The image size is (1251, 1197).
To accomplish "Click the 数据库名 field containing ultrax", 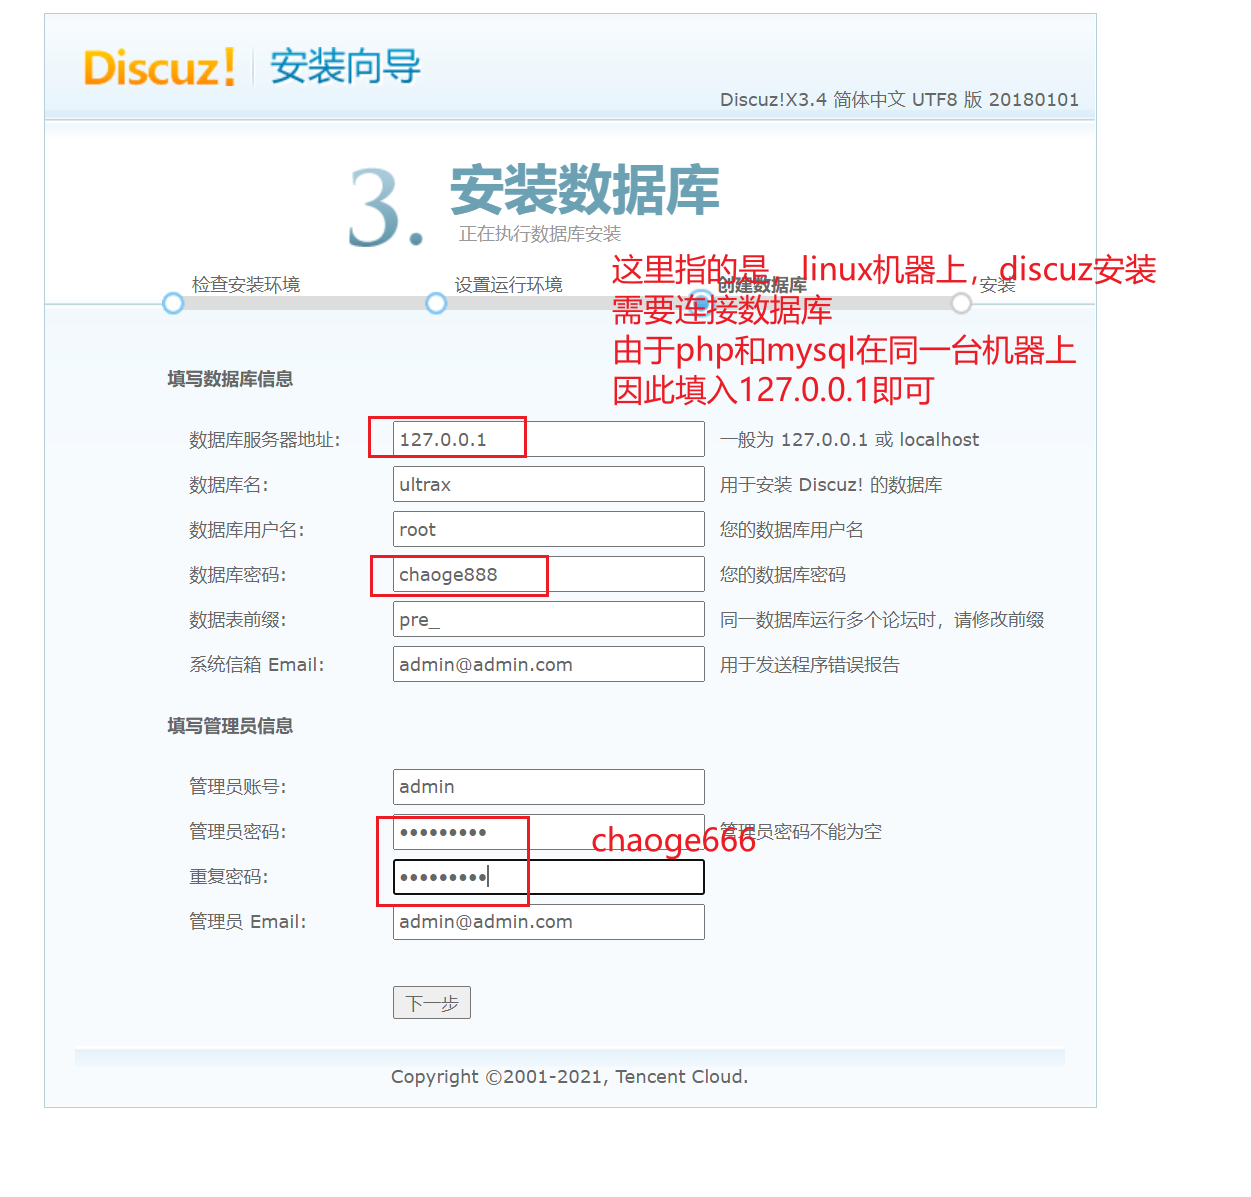I will pos(548,484).
